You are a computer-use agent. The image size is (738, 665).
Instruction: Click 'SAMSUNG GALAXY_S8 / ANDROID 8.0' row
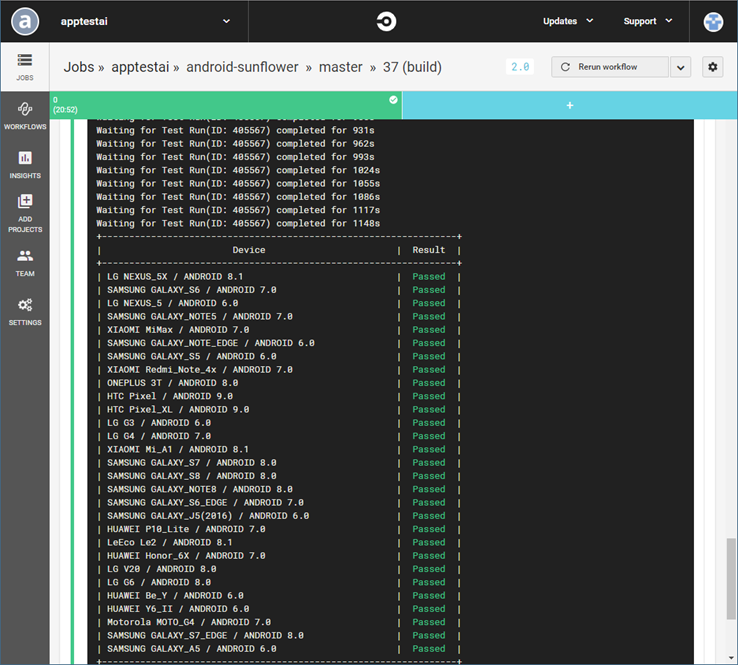(279, 476)
